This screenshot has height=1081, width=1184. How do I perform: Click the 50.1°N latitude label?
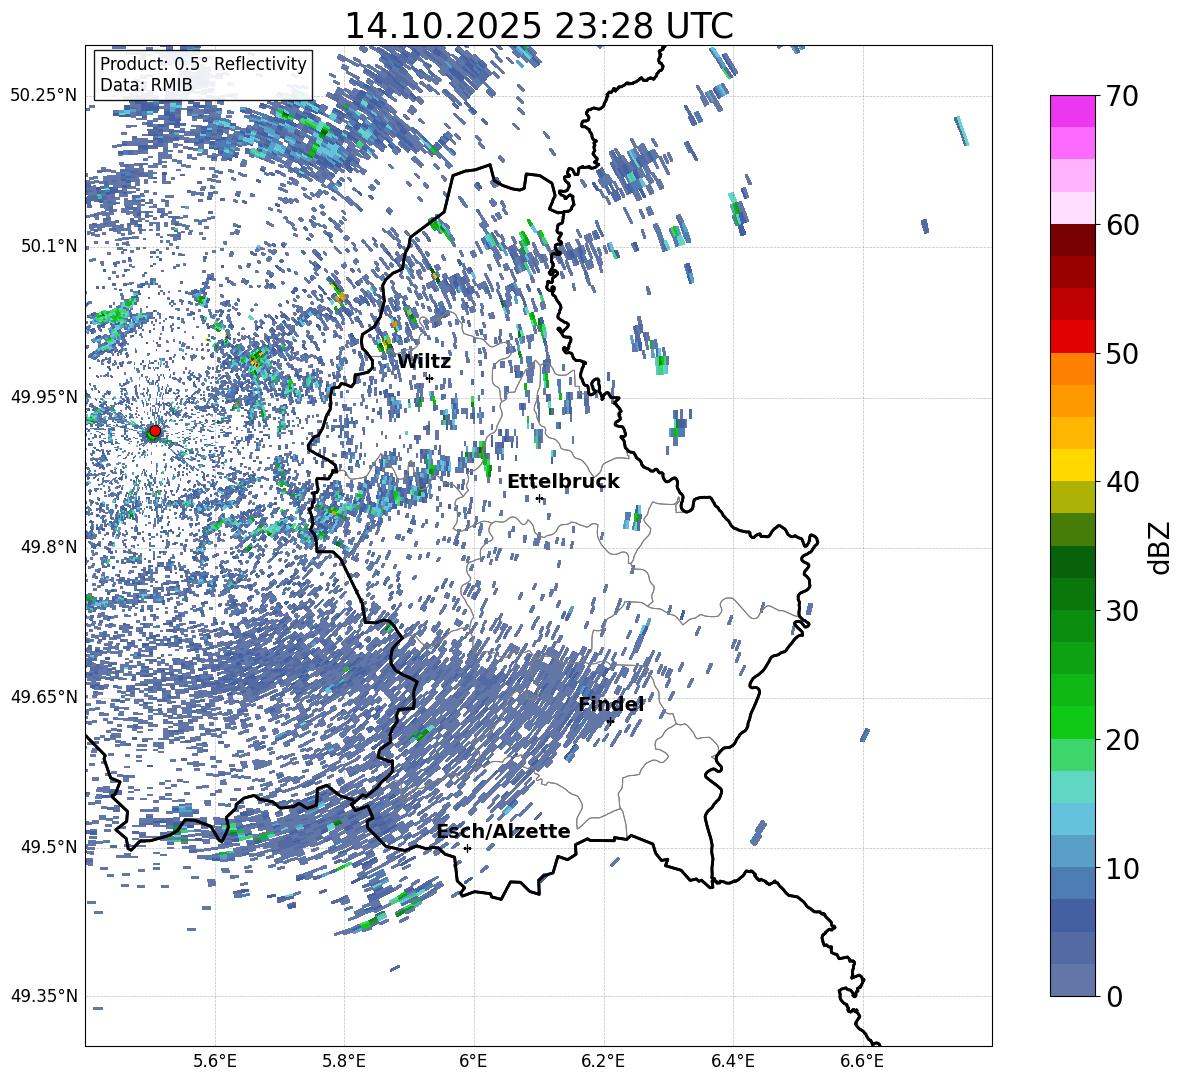(x=48, y=246)
